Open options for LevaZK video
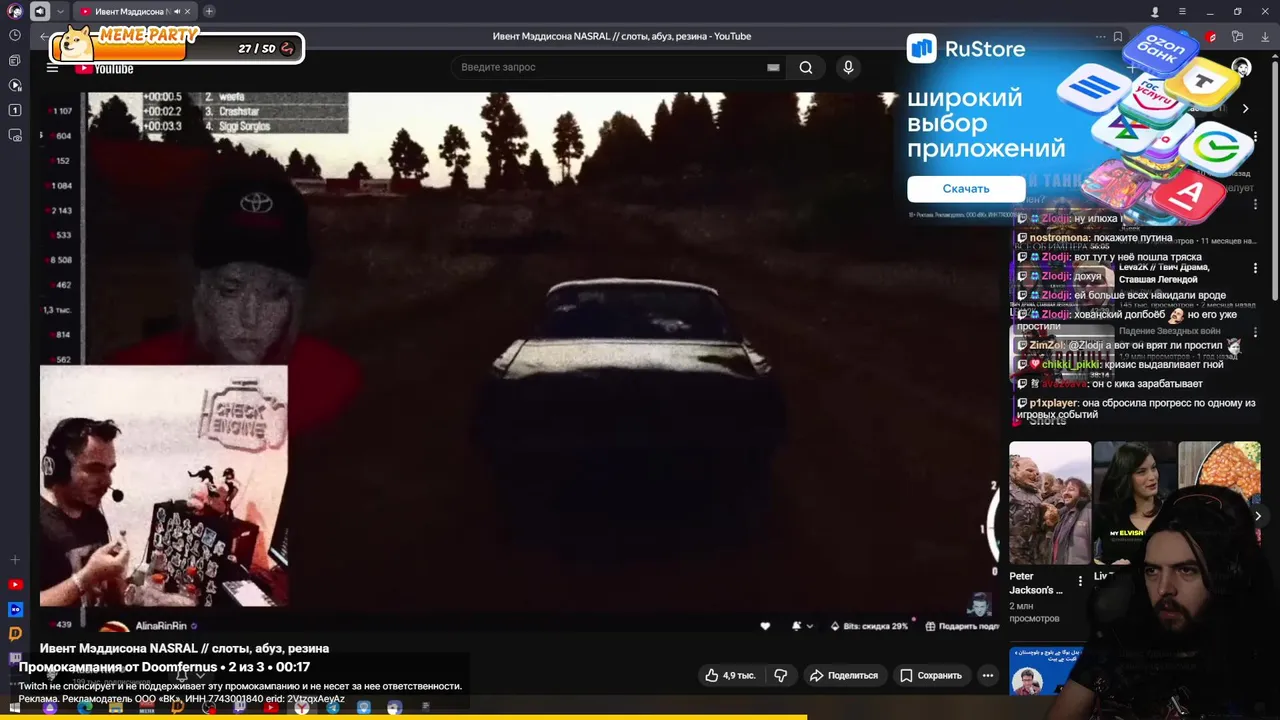The width and height of the screenshot is (1280, 720). click(1255, 268)
